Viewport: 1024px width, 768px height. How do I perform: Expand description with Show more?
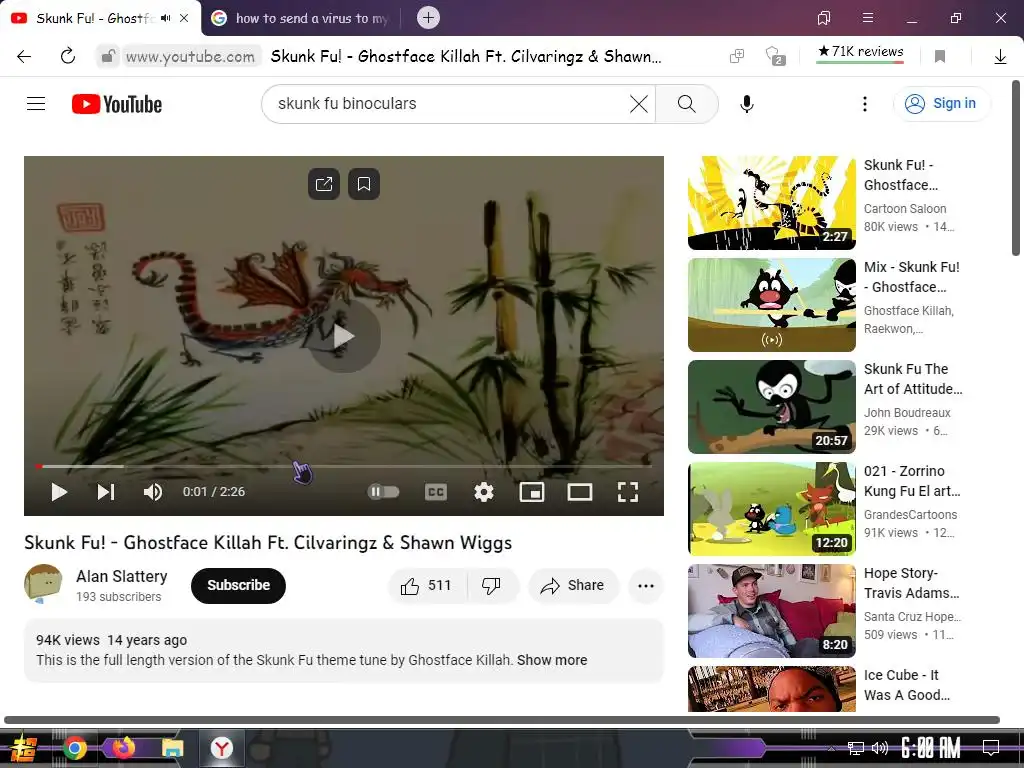pos(552,660)
